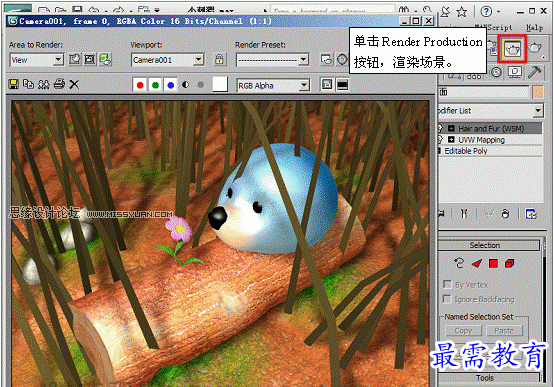Open the Utilities hammer panel tab
This screenshot has width=554, height=387.
[535, 72]
